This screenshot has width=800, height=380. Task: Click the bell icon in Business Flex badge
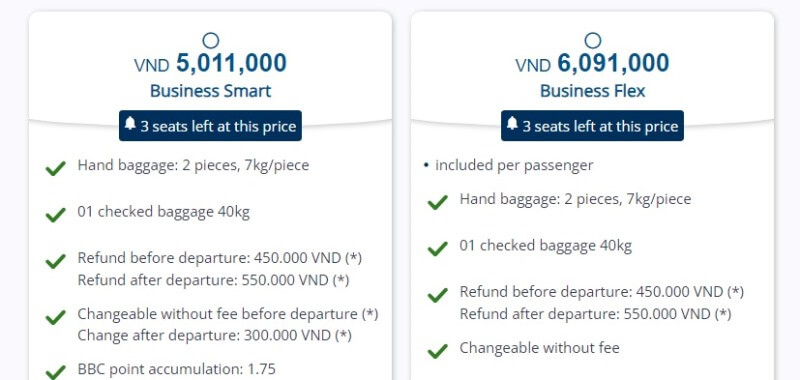pyautogui.click(x=512, y=123)
